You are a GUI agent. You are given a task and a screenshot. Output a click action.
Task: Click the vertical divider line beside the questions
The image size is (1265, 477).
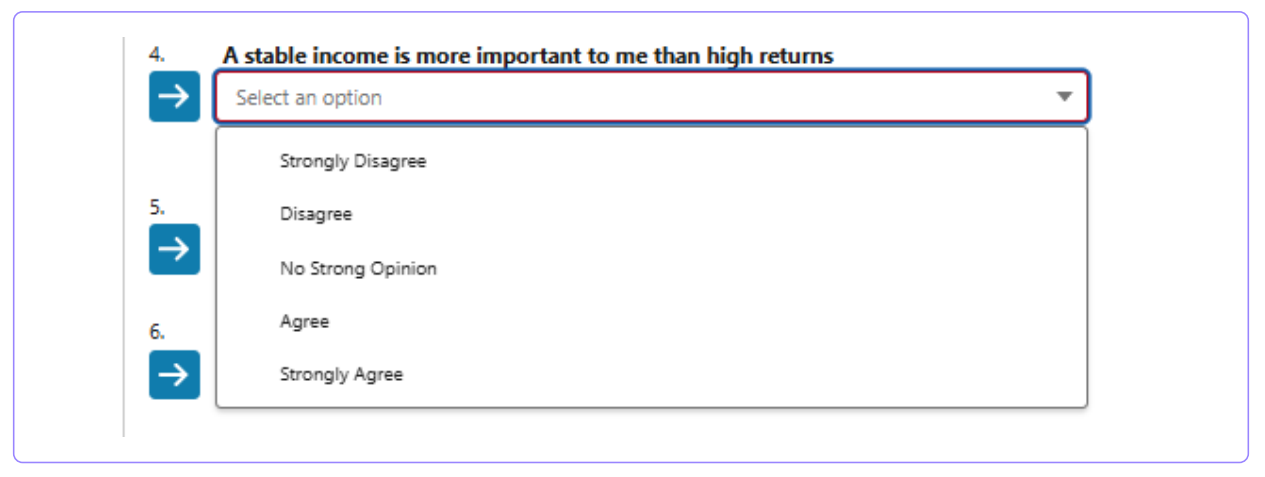[x=124, y=237]
